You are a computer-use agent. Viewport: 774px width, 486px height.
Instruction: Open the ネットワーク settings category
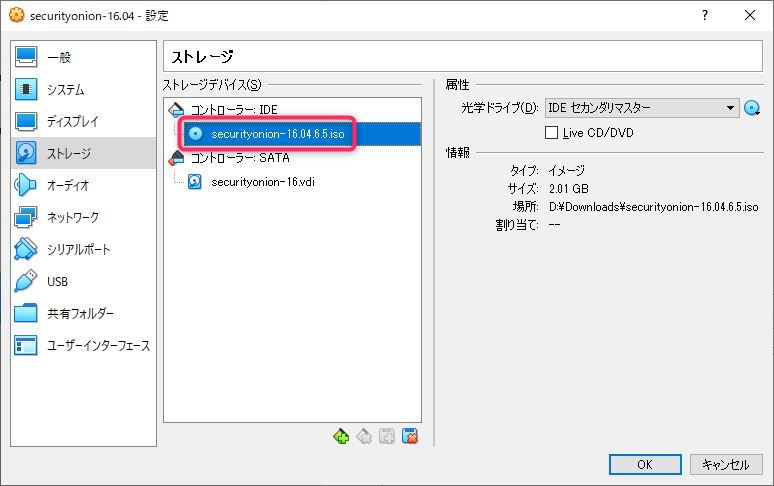point(83,217)
